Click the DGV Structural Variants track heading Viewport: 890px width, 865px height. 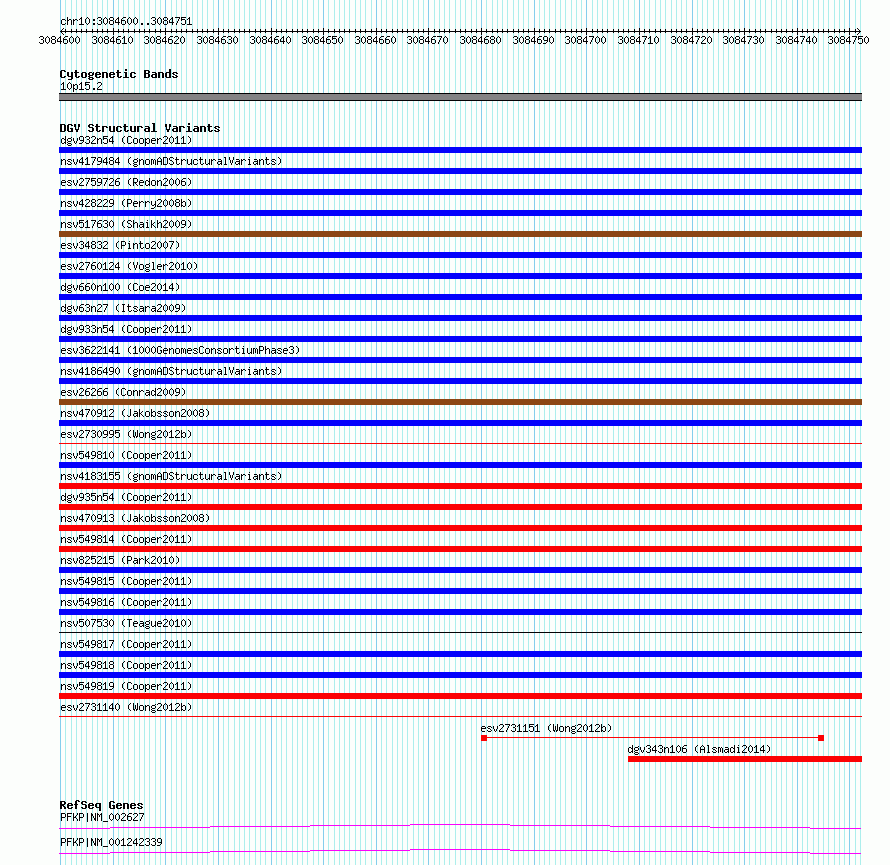click(x=140, y=128)
